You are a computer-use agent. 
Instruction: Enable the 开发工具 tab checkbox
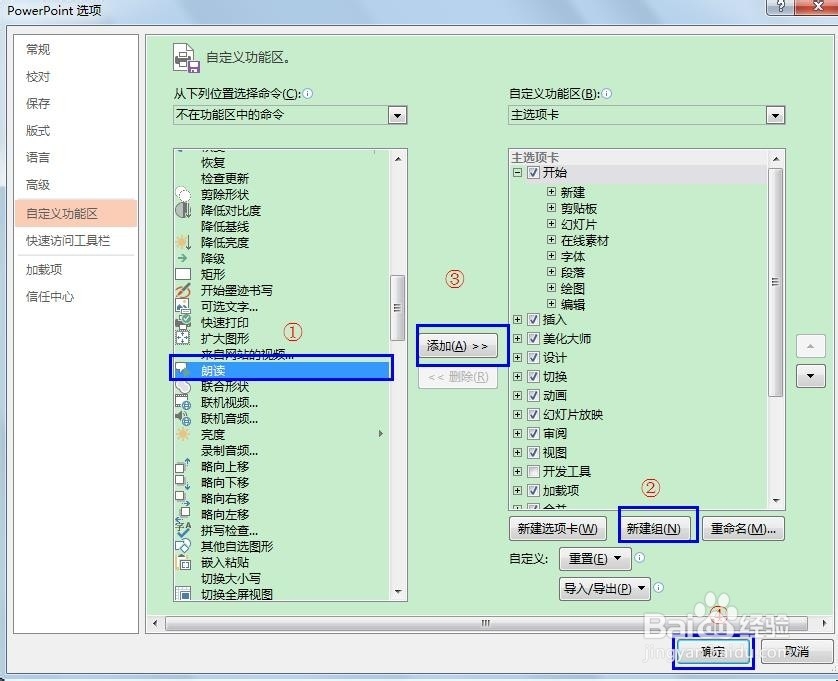(x=533, y=471)
